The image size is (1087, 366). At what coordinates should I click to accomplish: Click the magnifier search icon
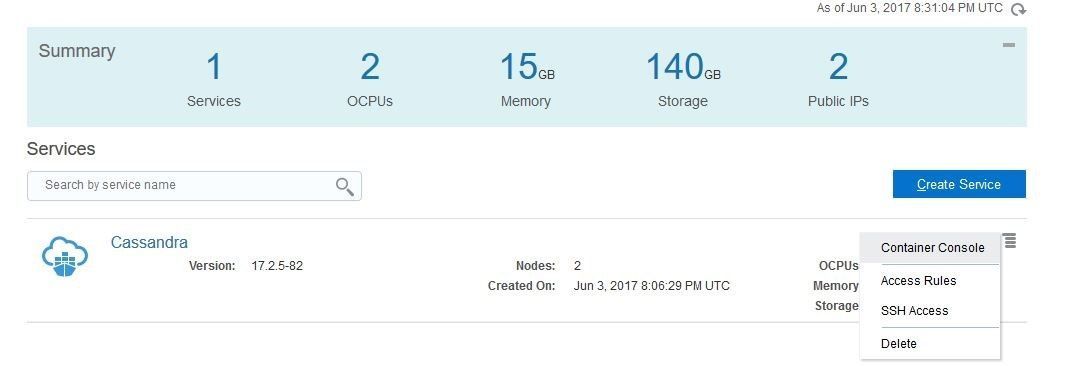345,186
